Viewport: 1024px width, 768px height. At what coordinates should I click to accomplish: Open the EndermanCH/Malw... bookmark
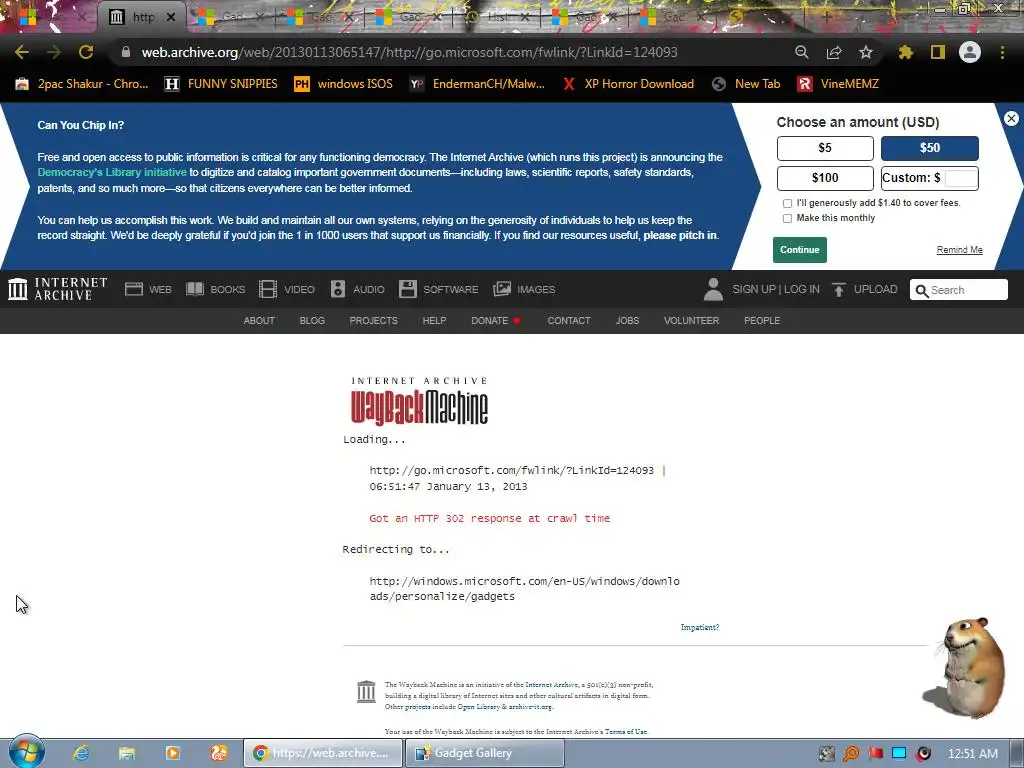(477, 84)
